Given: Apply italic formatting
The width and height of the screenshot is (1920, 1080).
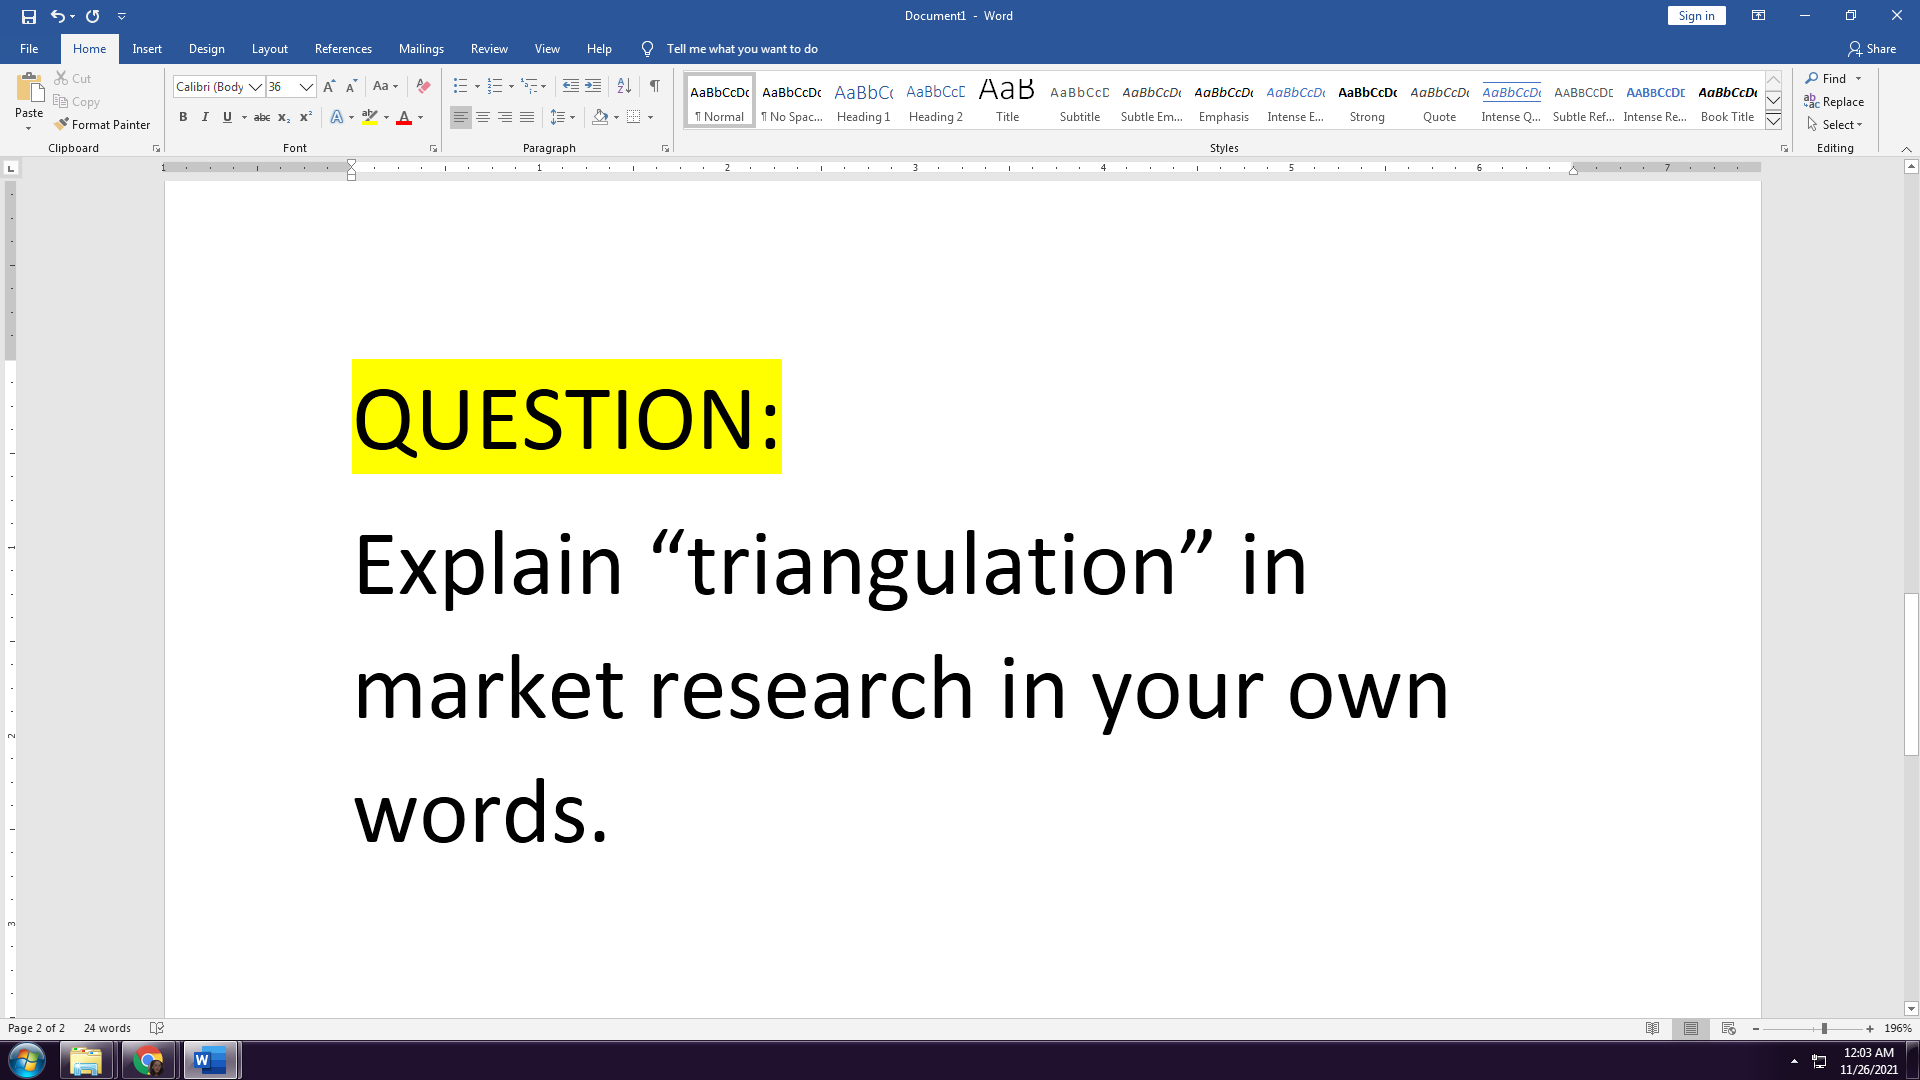Looking at the screenshot, I should point(205,117).
